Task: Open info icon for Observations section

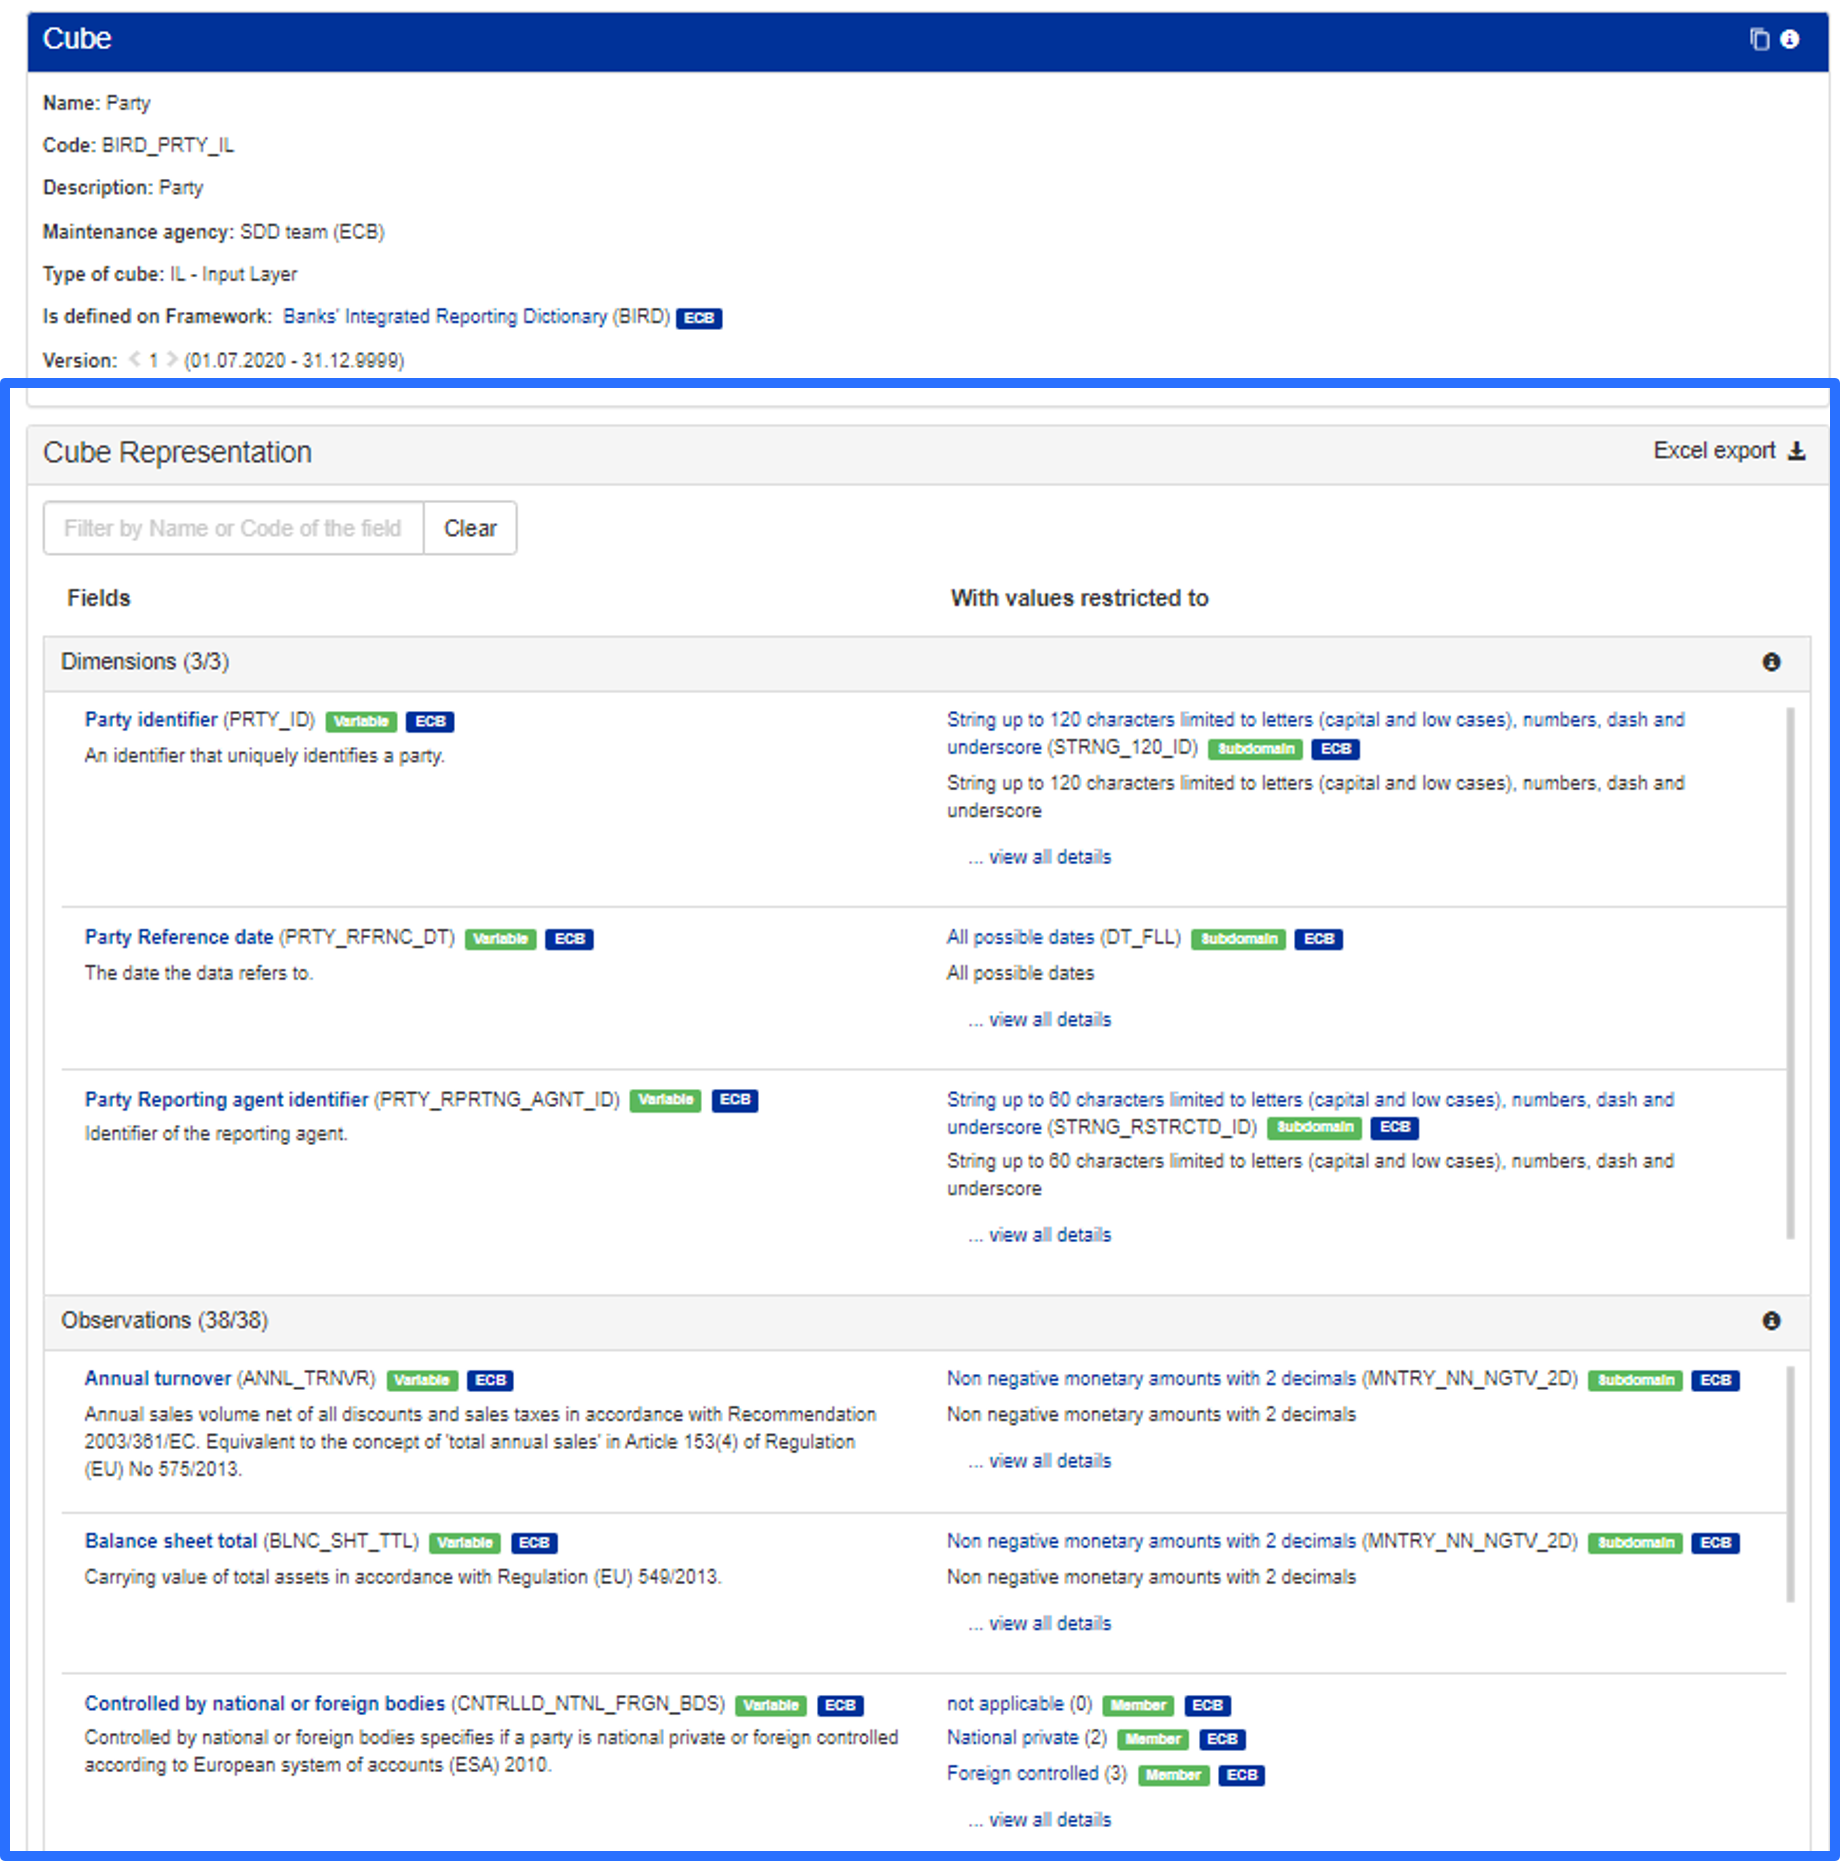Action: tap(1771, 1321)
